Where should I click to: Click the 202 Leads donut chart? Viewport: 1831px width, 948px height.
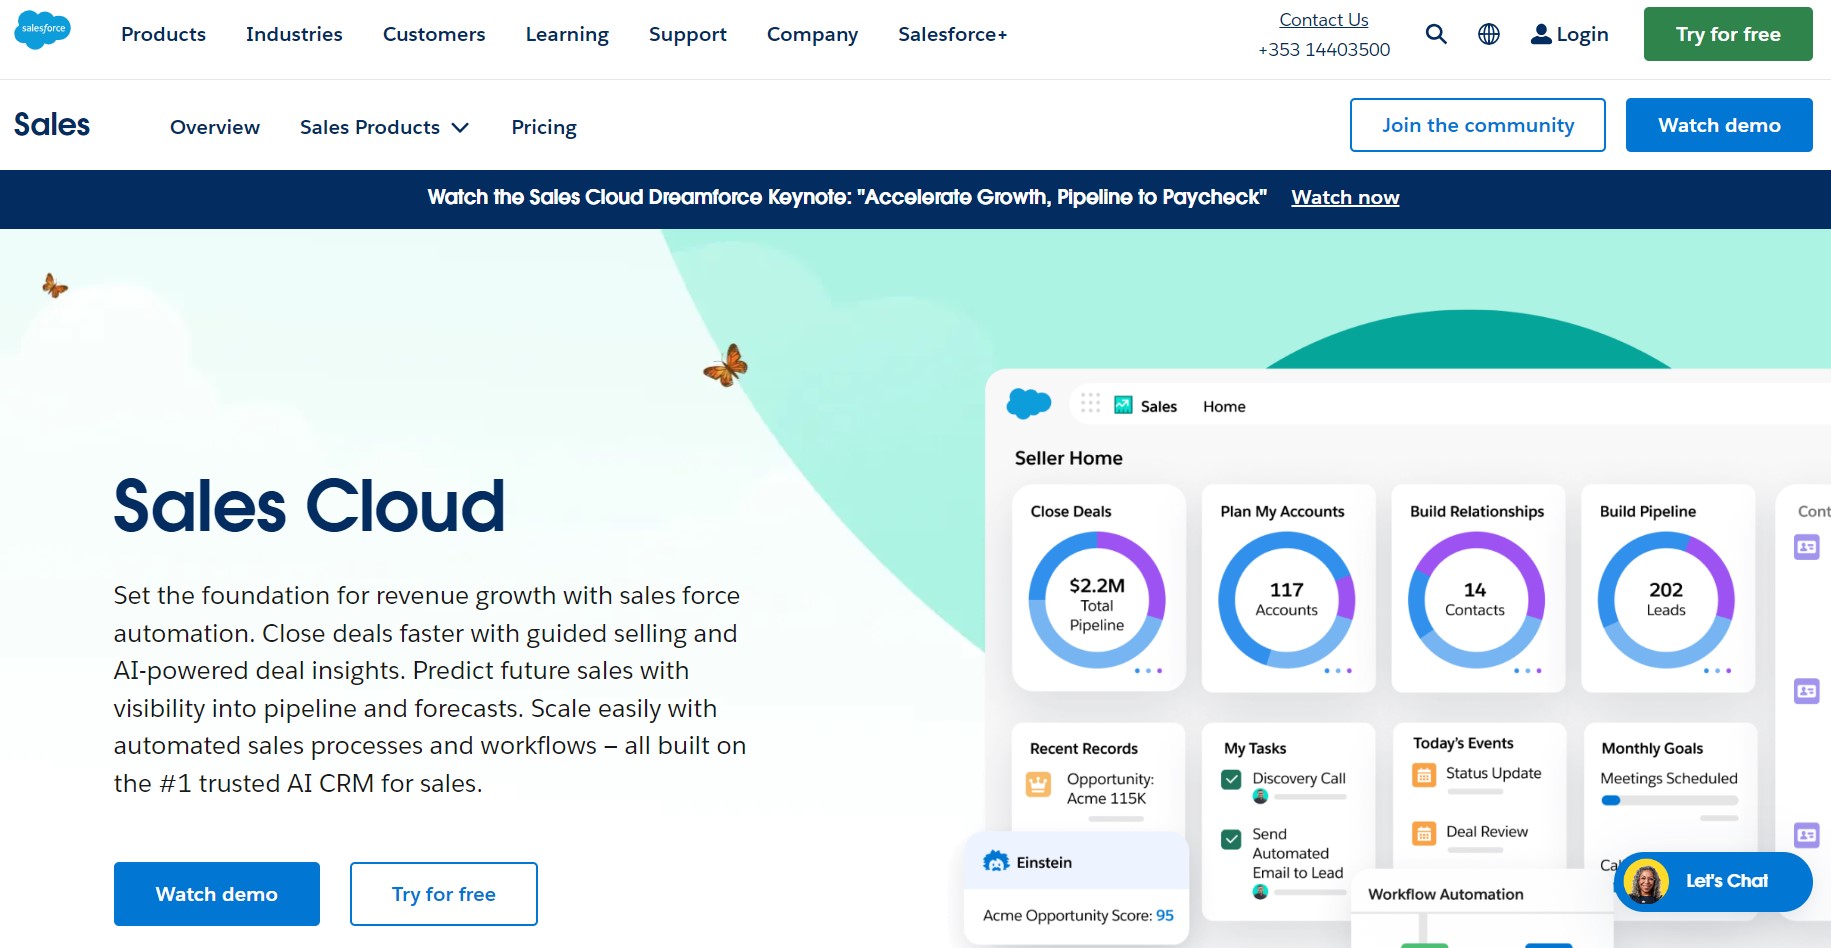(1666, 600)
